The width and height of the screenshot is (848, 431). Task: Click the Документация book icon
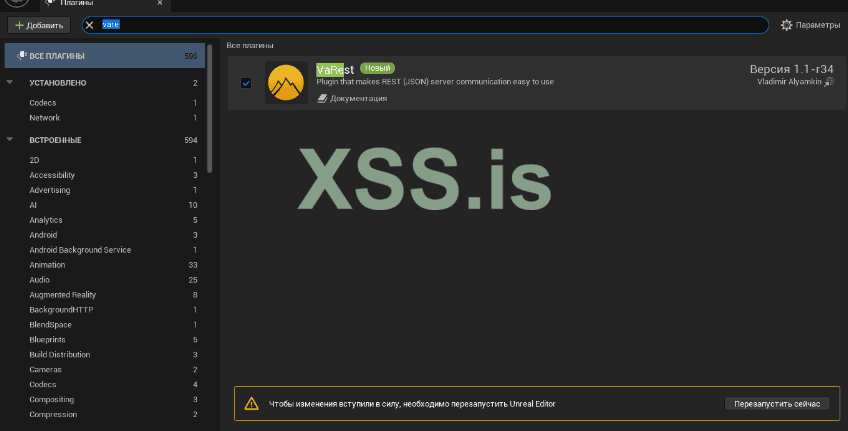click(322, 98)
